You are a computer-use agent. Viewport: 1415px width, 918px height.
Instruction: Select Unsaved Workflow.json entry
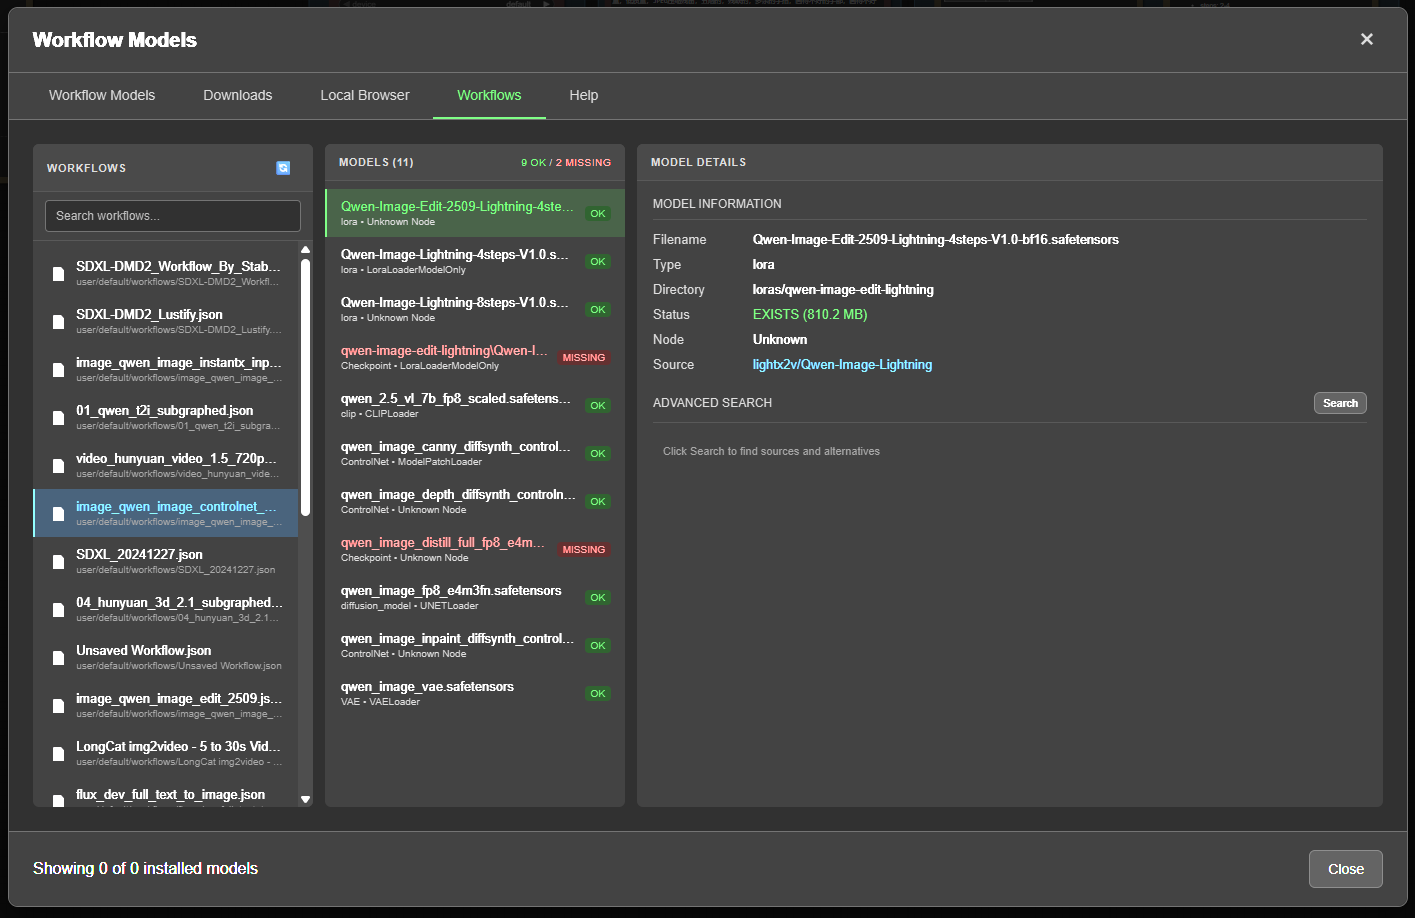[166, 657]
